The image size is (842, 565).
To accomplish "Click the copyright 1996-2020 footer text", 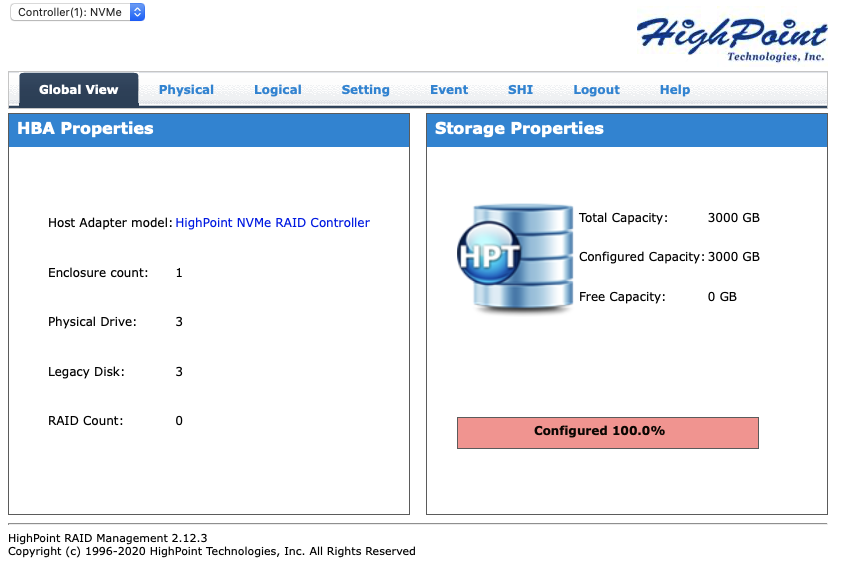I will pyautogui.click(x=212, y=551).
